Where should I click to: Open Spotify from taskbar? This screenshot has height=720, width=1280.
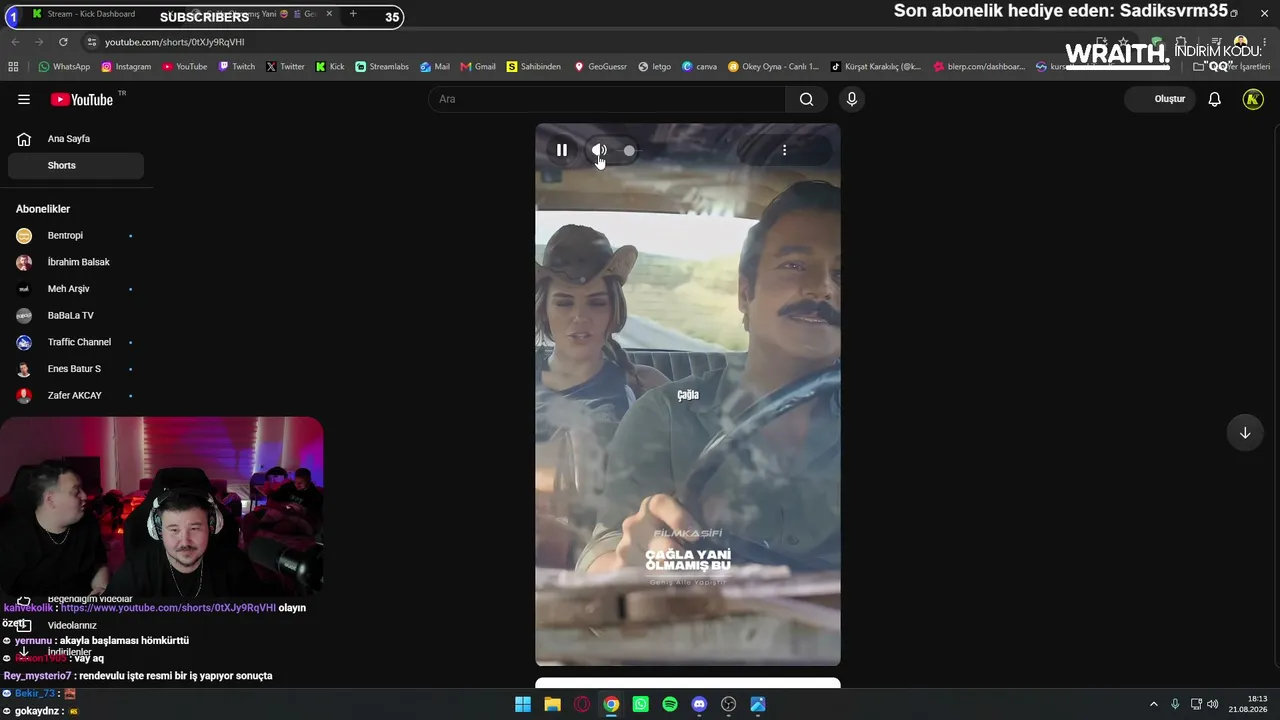point(670,704)
